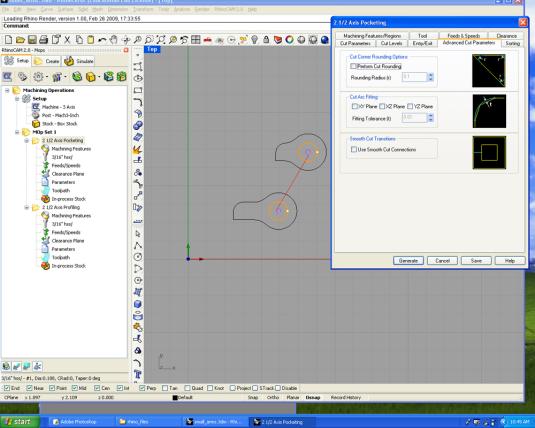535x428 pixels.
Task: Collapse the 2 1/2 Axis Pocketing node
Action: point(27,141)
